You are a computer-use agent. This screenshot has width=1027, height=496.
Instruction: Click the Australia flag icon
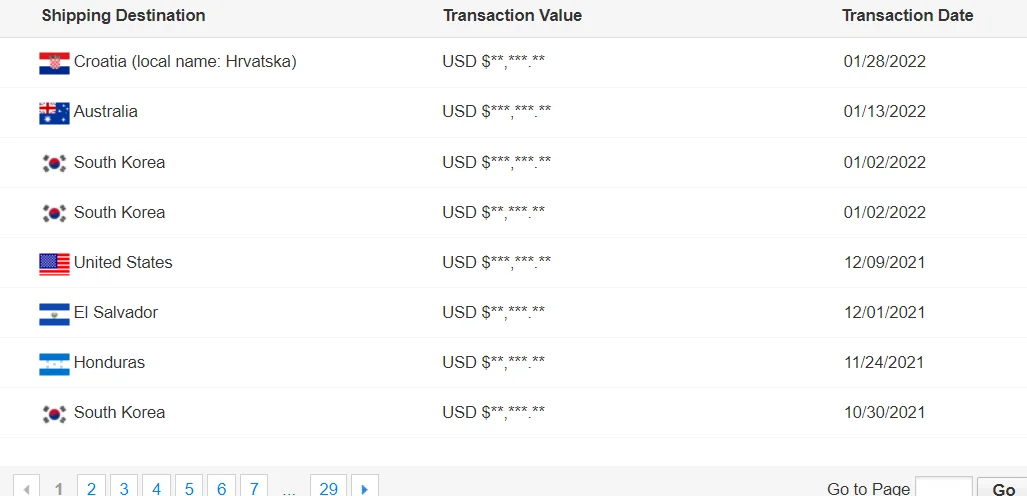(54, 113)
